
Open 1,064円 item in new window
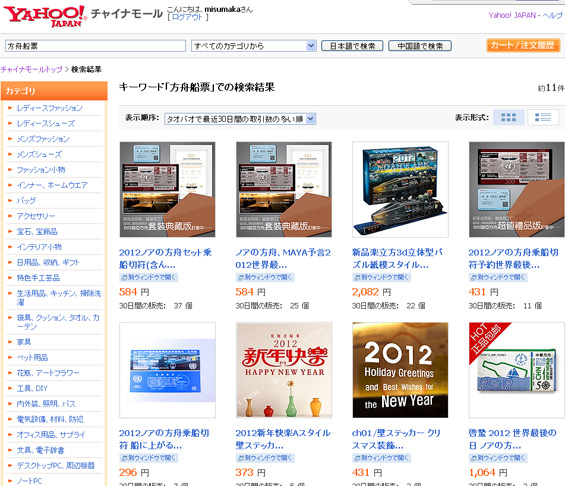point(498,458)
